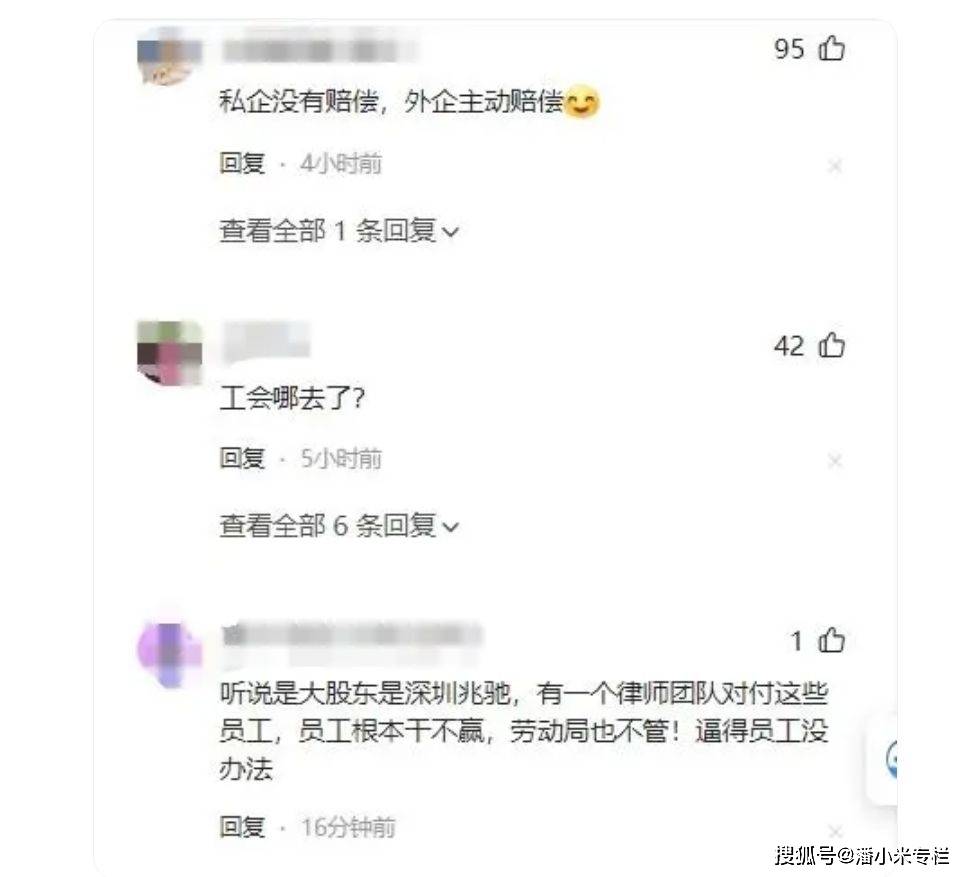Dismiss the 私企没有赔偿 comment with X
971x877 pixels.
(835, 165)
